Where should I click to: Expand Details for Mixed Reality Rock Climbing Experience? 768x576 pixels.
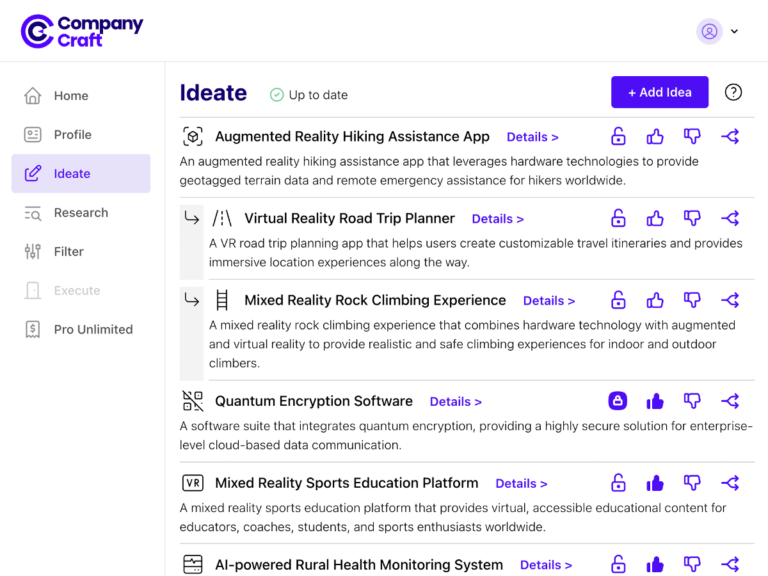[x=548, y=301]
